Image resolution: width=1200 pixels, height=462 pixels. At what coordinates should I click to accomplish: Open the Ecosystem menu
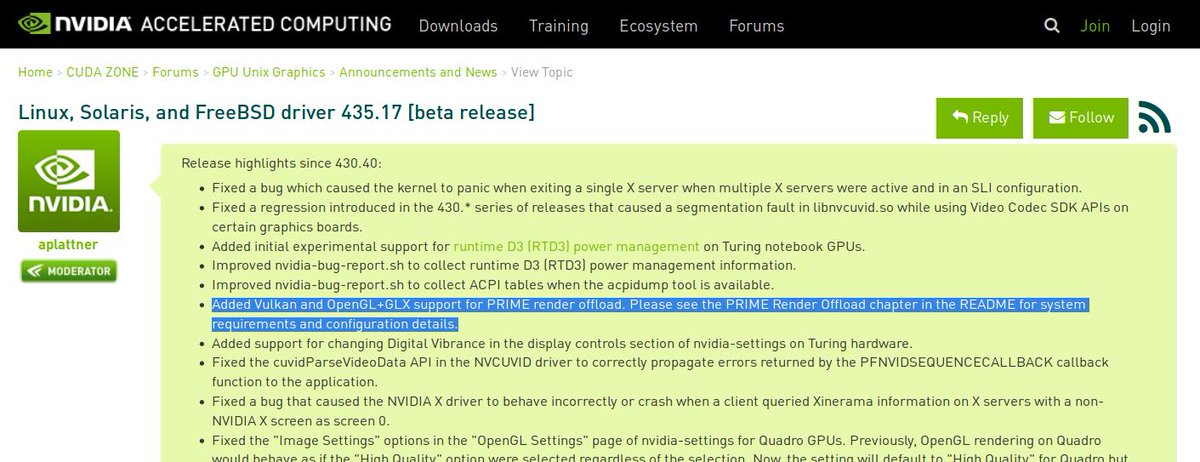659,25
